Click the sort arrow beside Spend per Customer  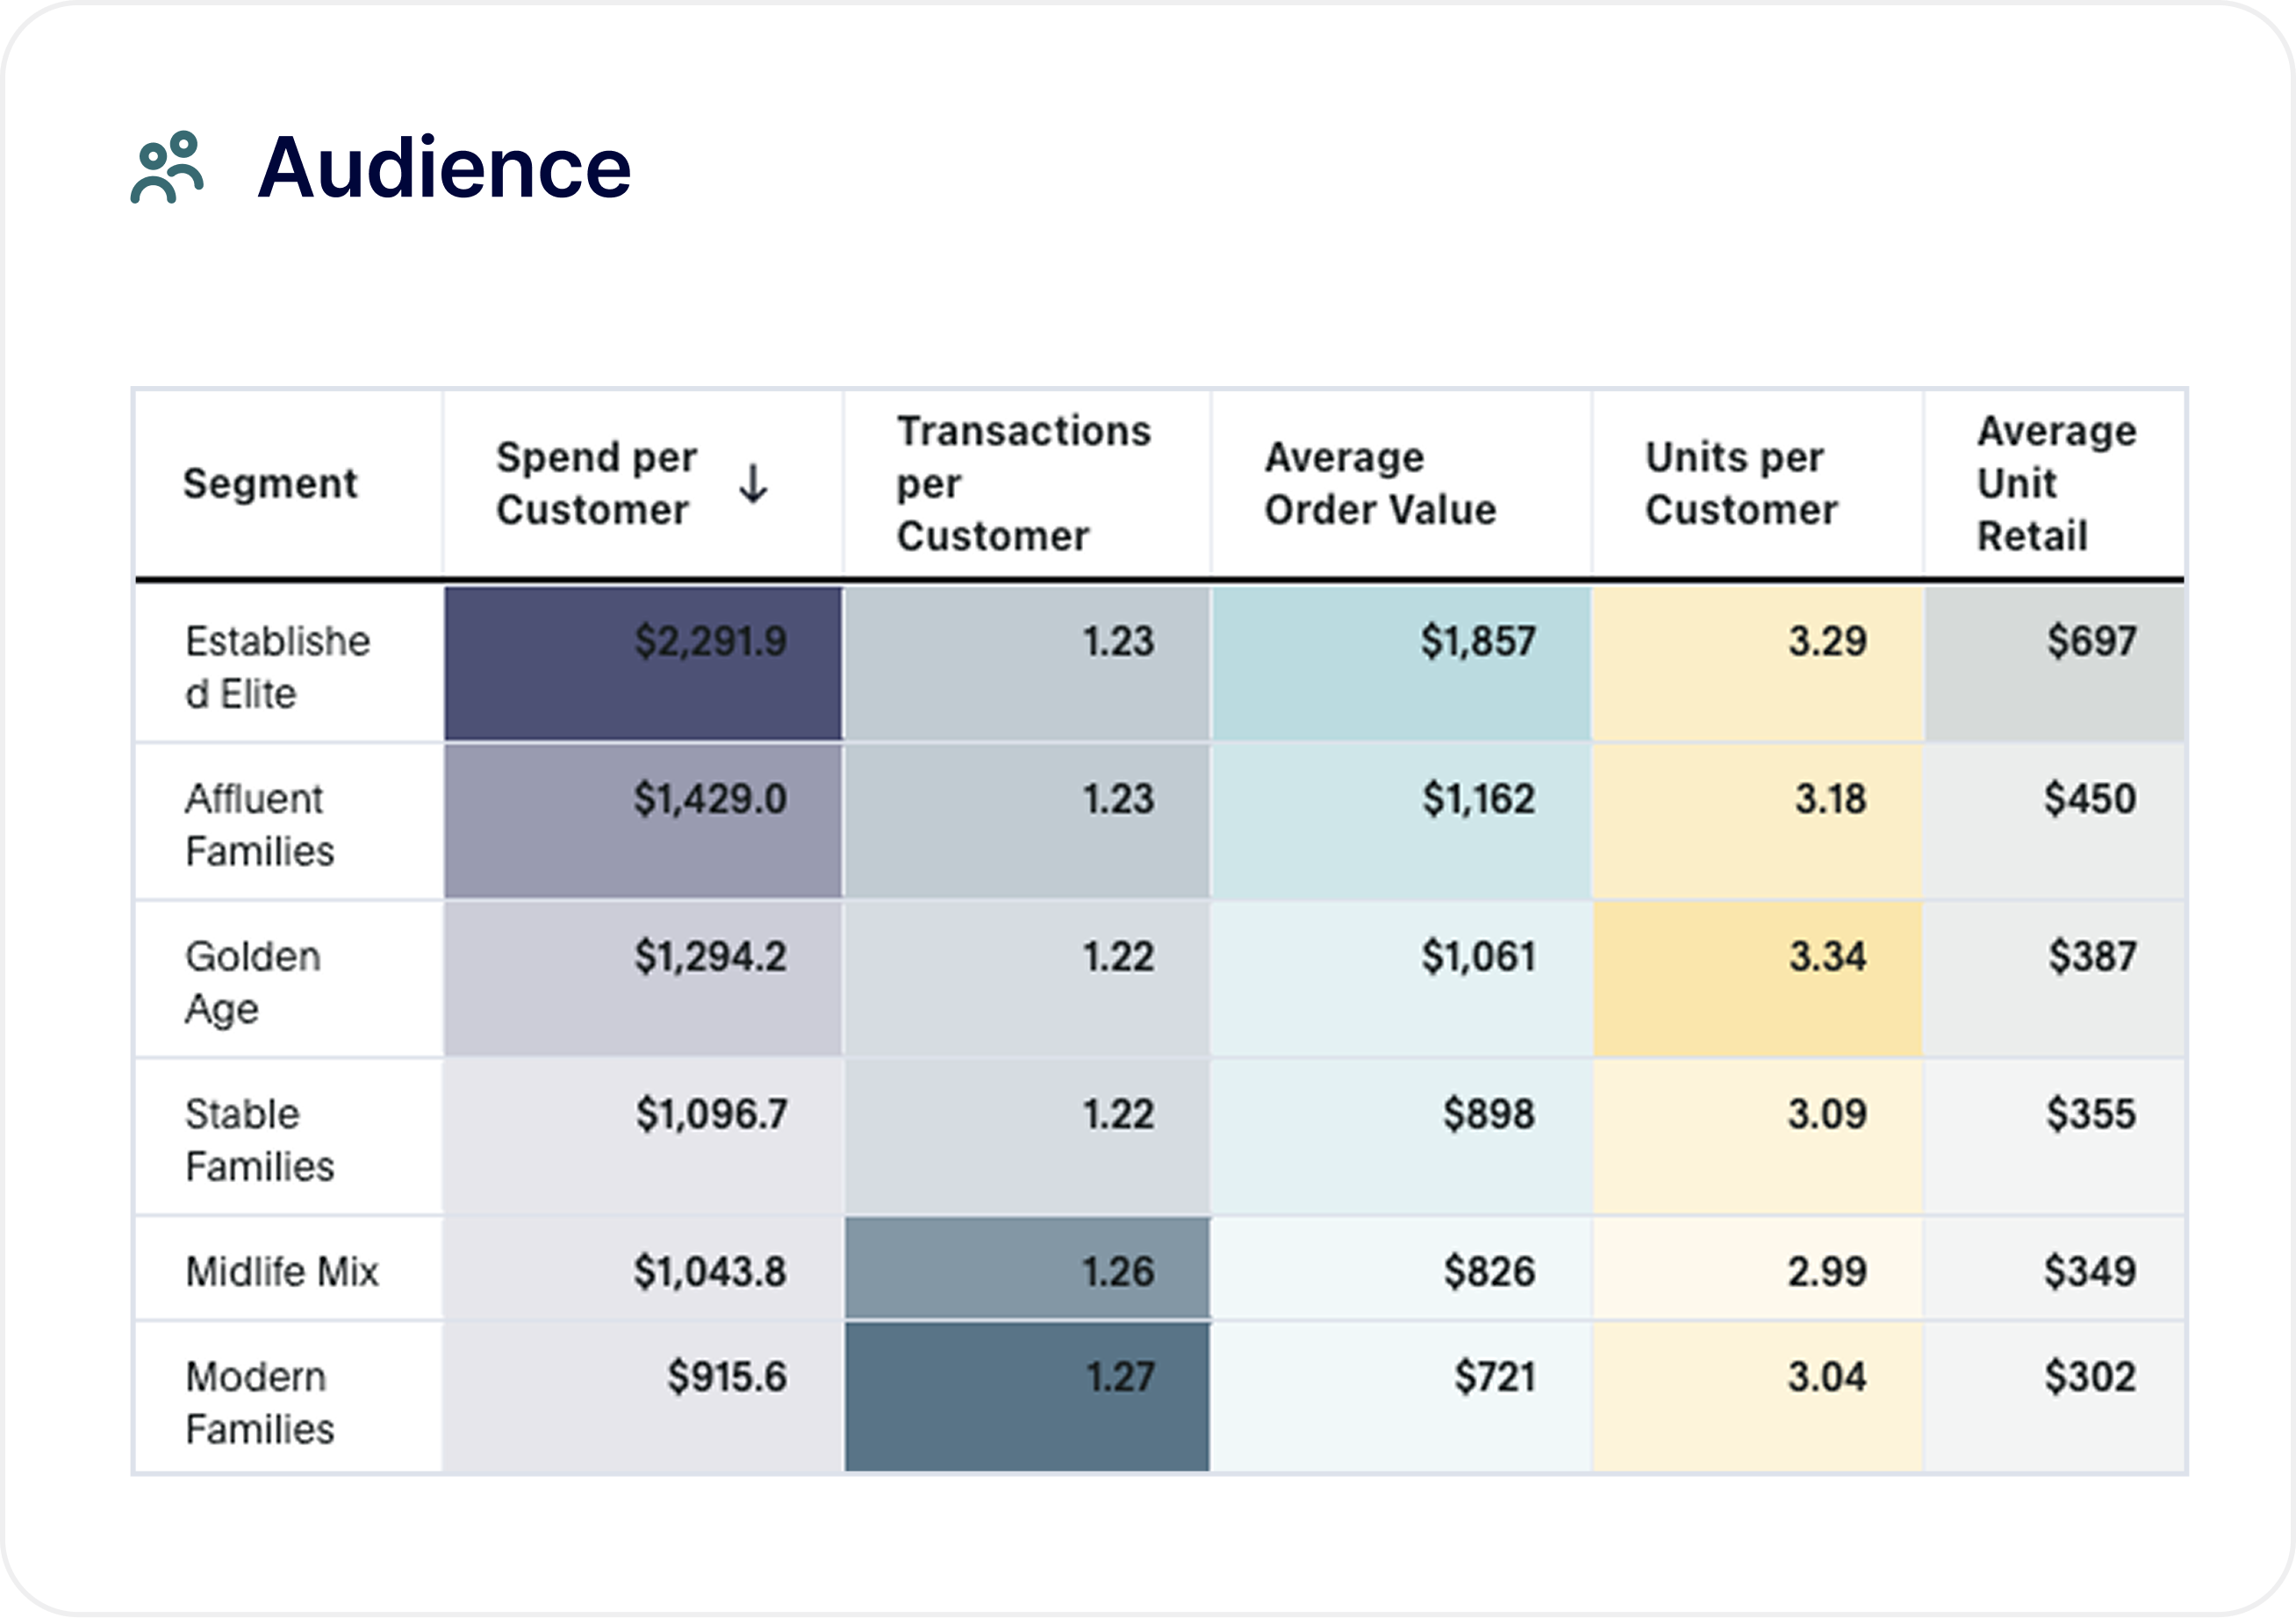(x=753, y=484)
